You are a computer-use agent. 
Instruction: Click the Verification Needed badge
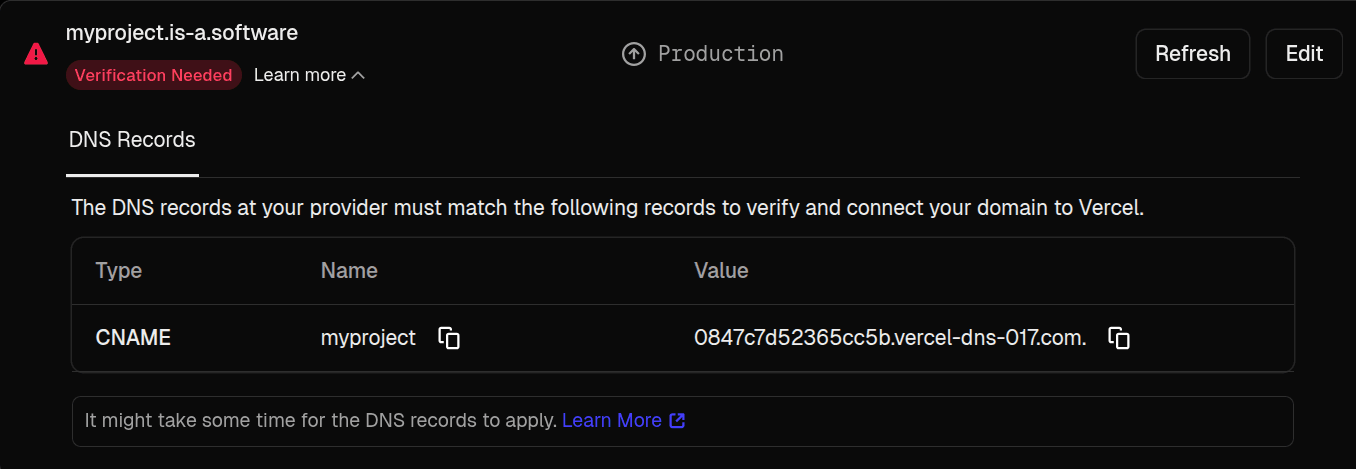153,75
